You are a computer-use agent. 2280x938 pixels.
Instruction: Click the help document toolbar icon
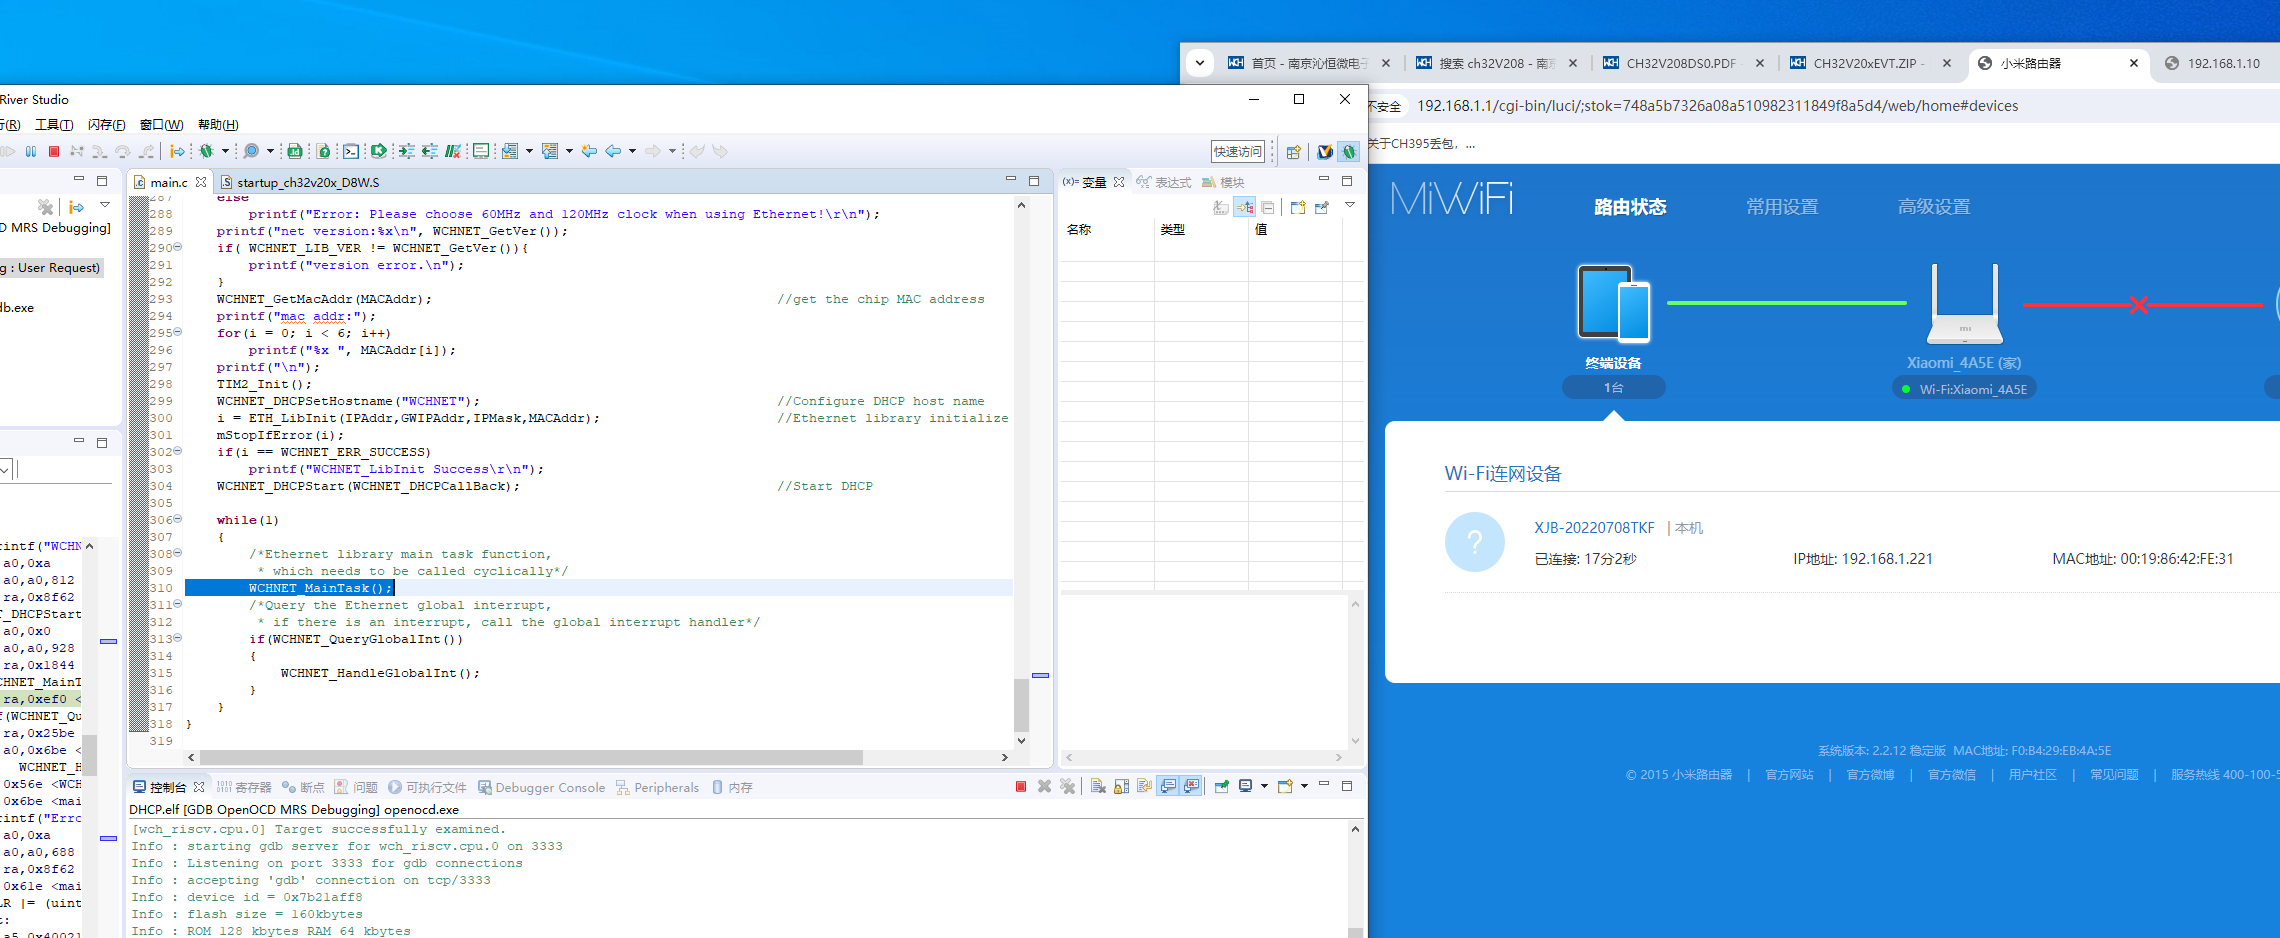[x=323, y=151]
